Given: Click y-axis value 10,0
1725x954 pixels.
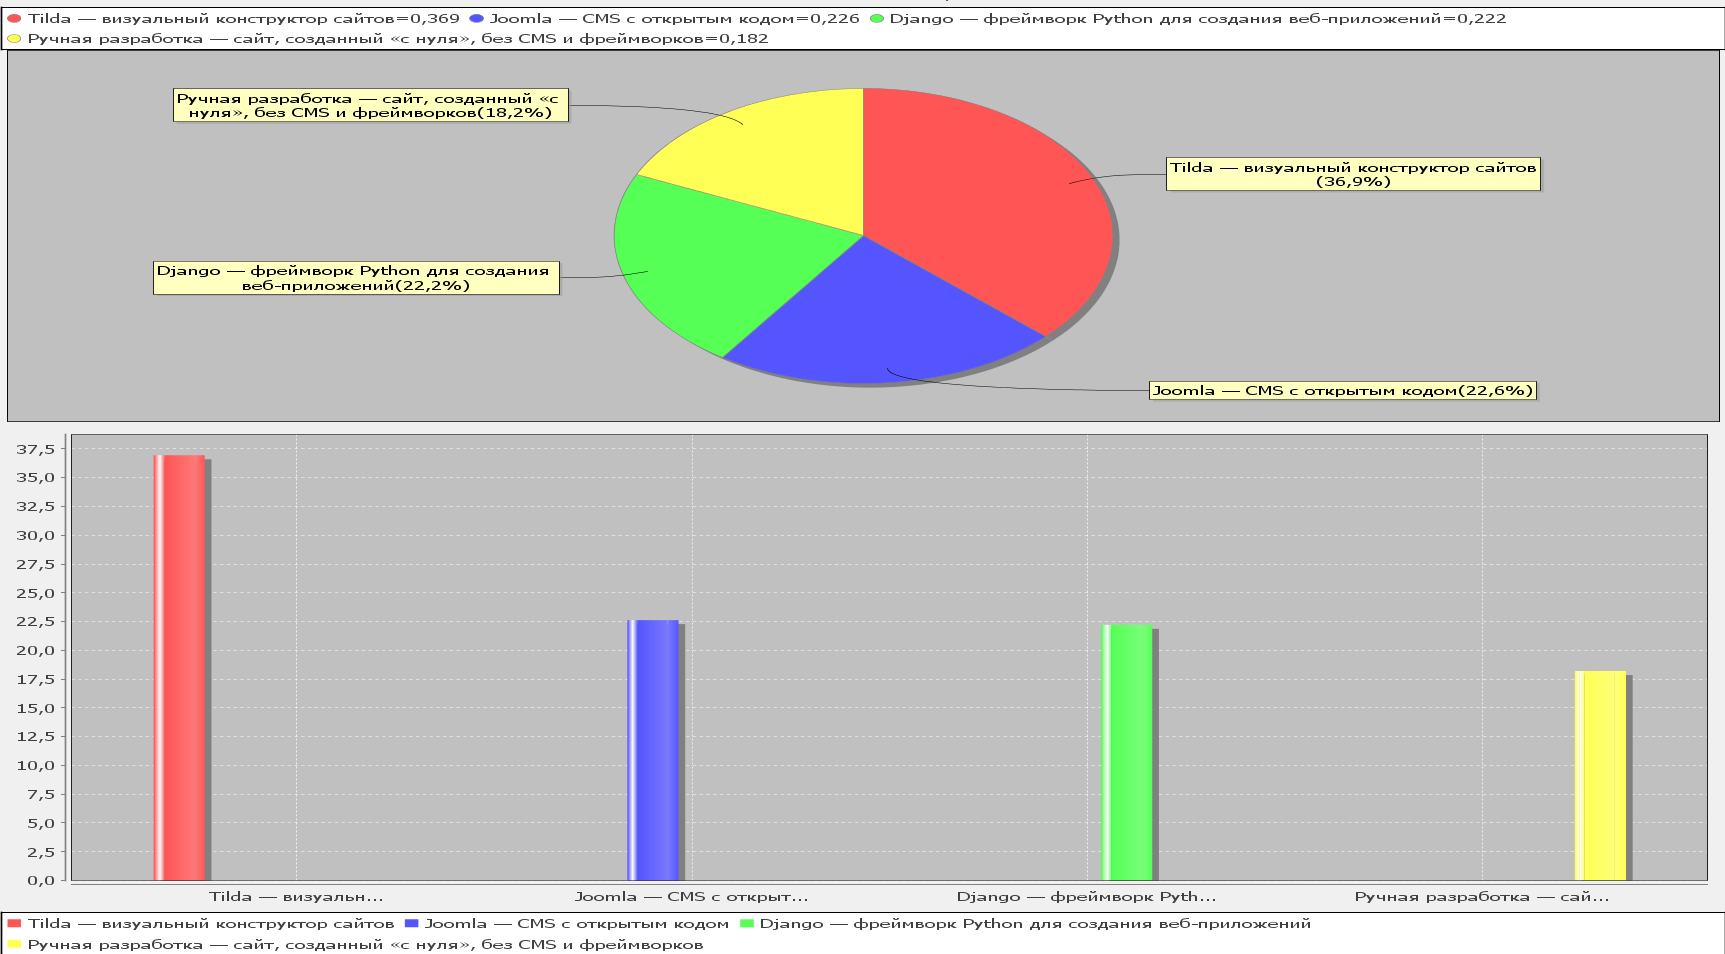Looking at the screenshot, I should (36, 766).
